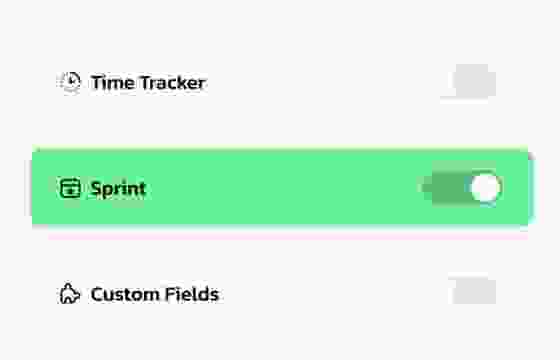Image resolution: width=560 pixels, height=360 pixels.
Task: Click the gray switch beside Time Tracker
Action: coord(474,82)
